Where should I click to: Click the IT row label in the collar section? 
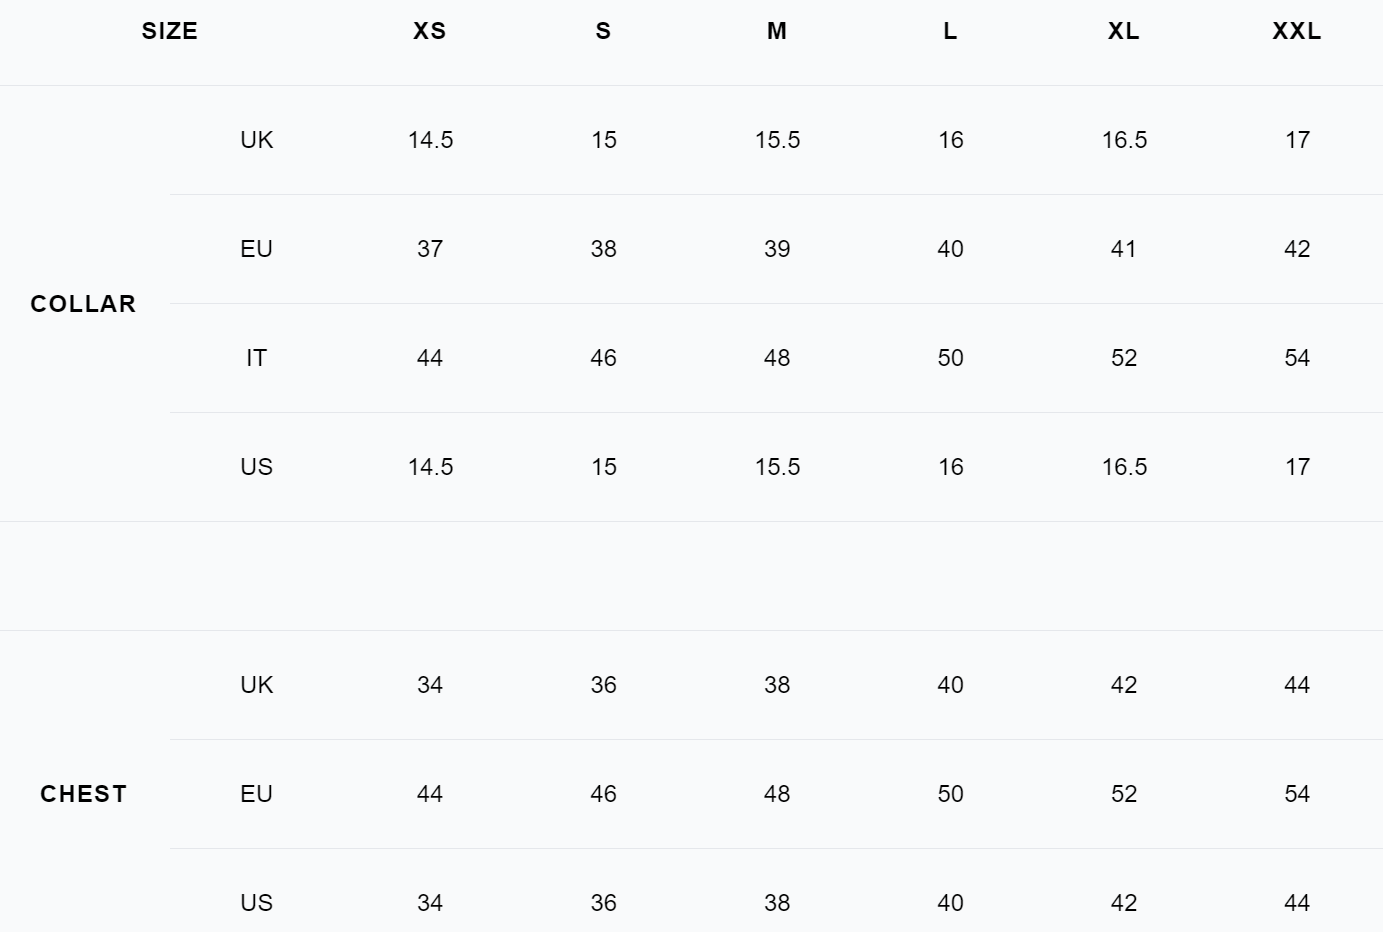pos(256,358)
